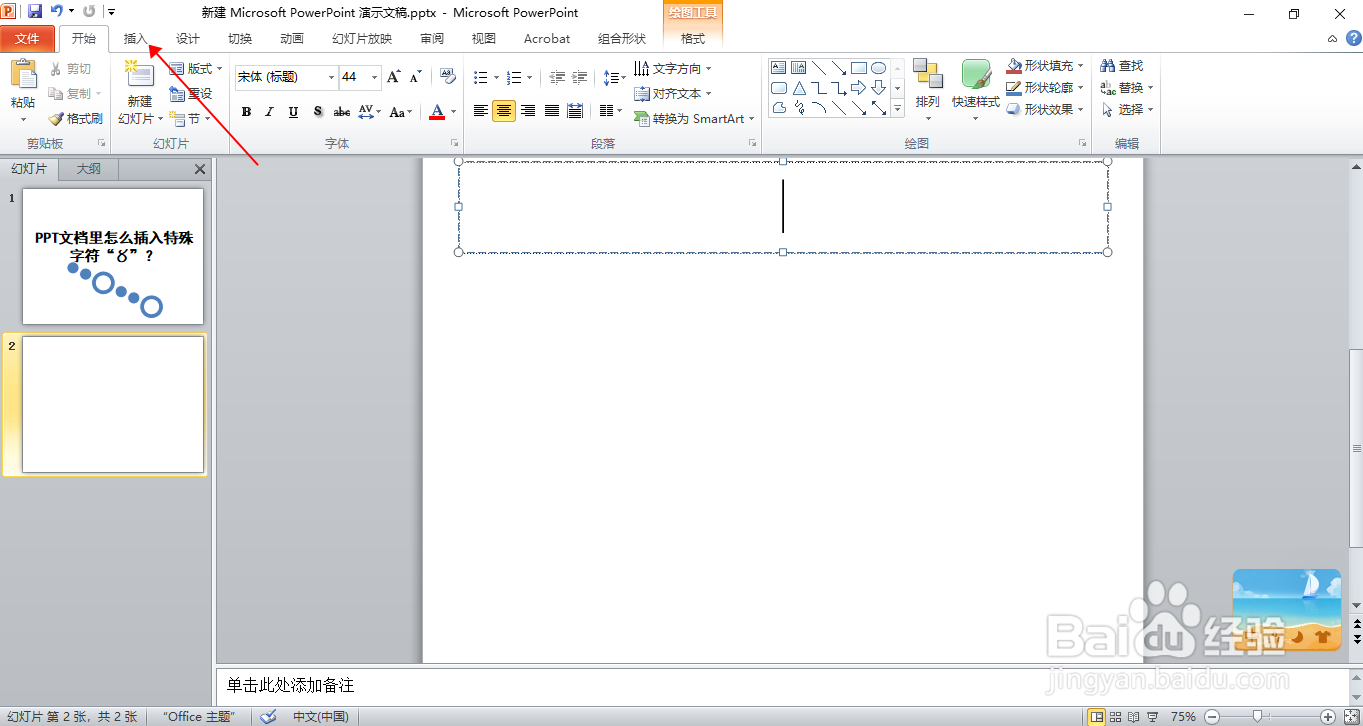Select the Down Arrow shape in gallery
The image size is (1363, 726).
click(x=878, y=88)
